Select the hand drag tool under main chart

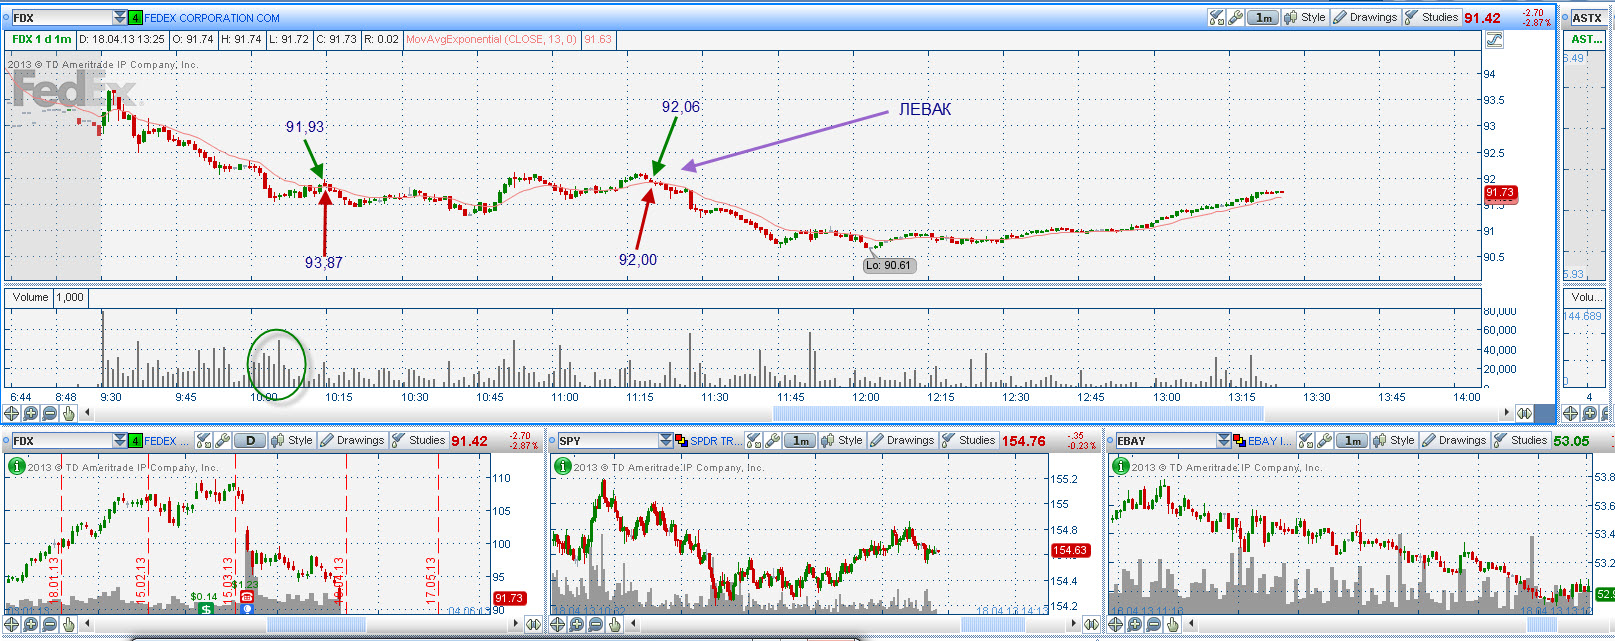pos(68,413)
